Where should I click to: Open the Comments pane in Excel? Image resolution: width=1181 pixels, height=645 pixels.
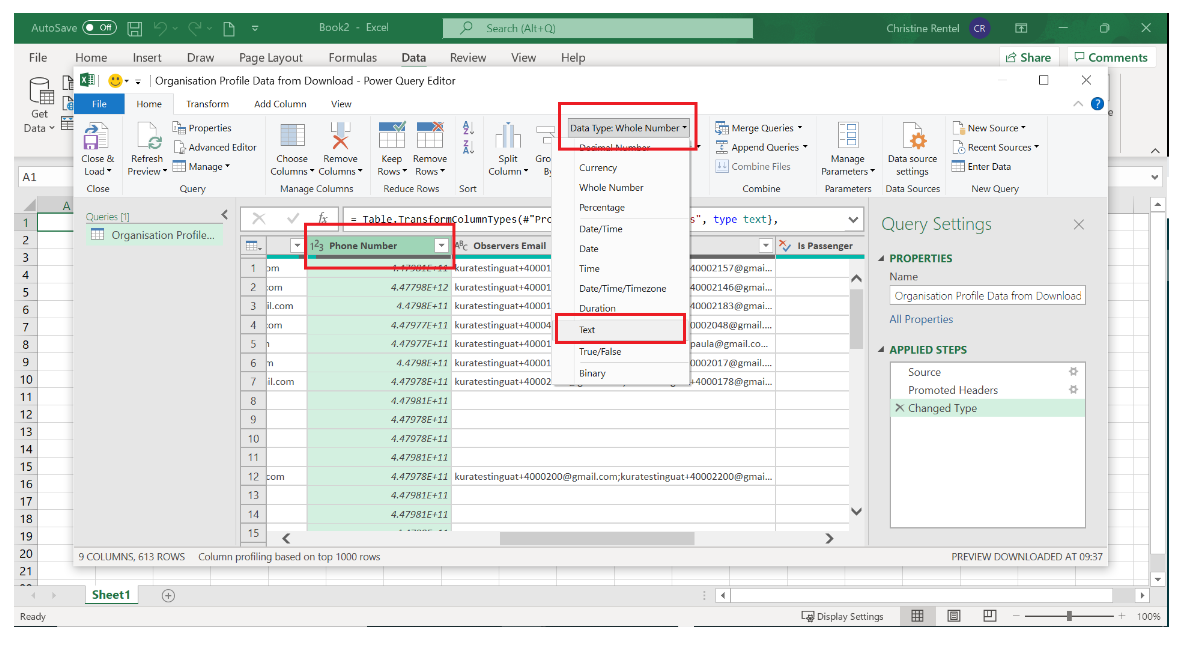pyautogui.click(x=1111, y=57)
